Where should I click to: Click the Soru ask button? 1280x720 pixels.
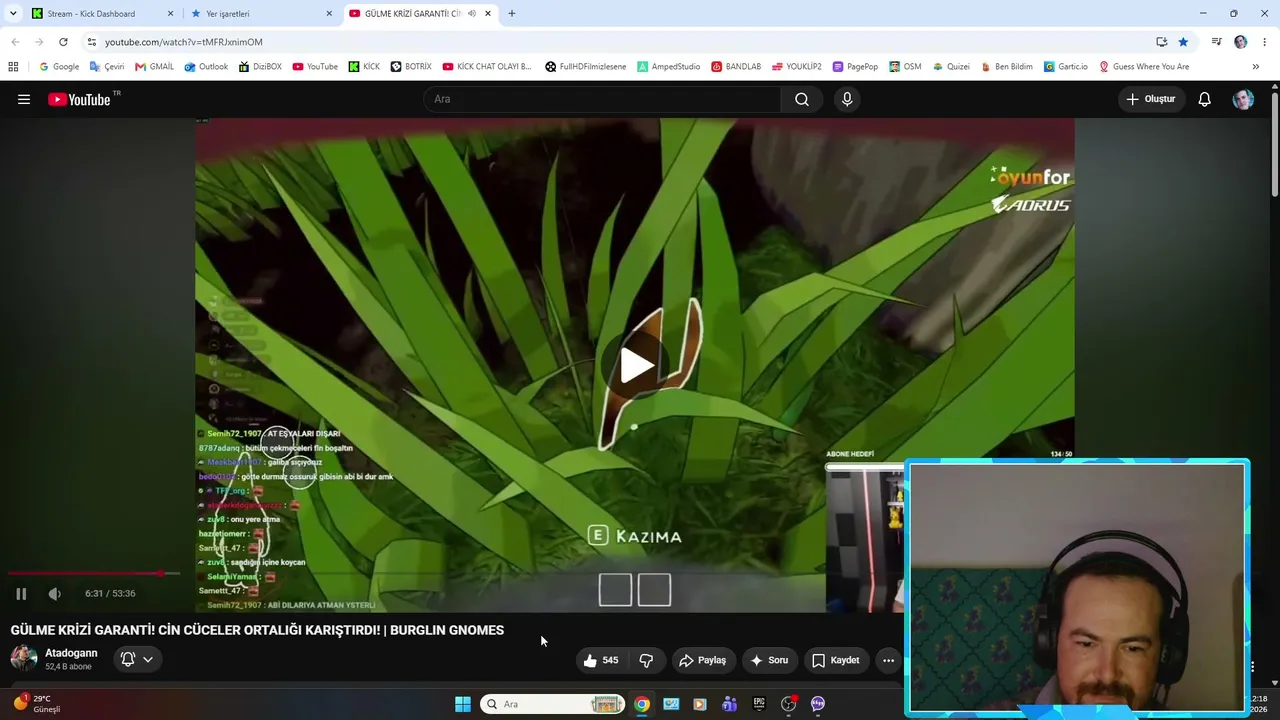click(x=769, y=660)
